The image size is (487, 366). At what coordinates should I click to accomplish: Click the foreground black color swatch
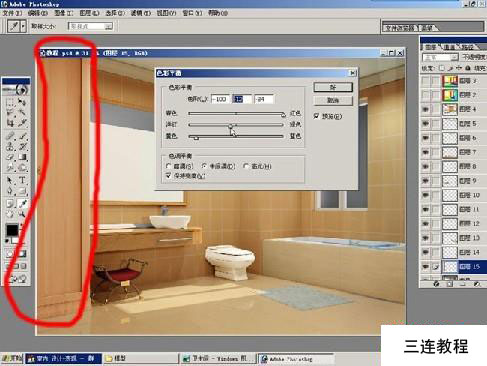[x=12, y=230]
